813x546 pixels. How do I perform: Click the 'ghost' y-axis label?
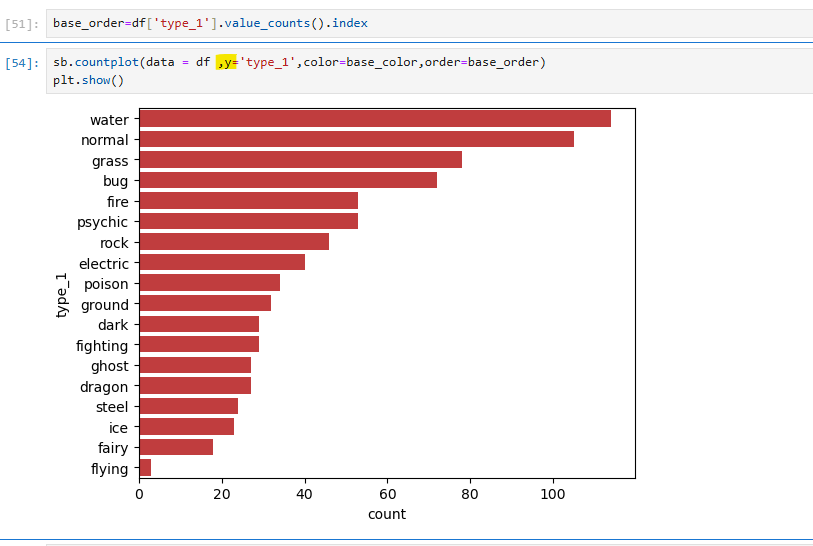109,366
